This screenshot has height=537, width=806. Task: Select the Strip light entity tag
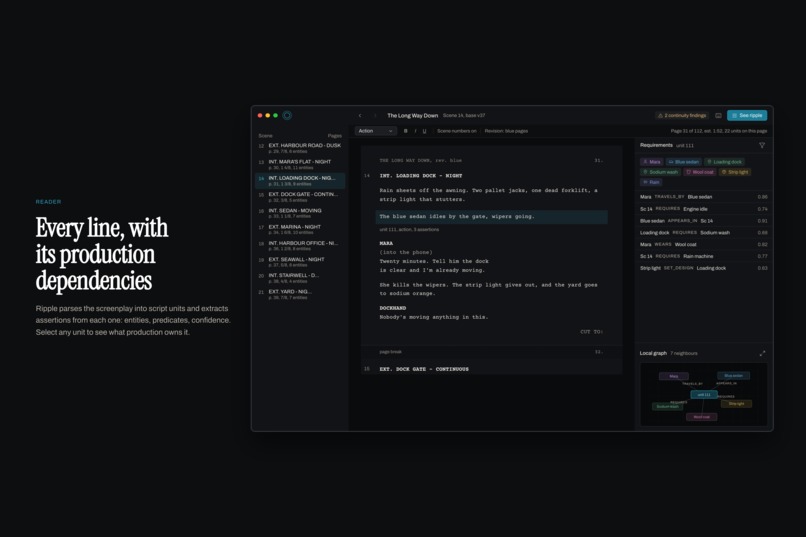click(x=735, y=172)
